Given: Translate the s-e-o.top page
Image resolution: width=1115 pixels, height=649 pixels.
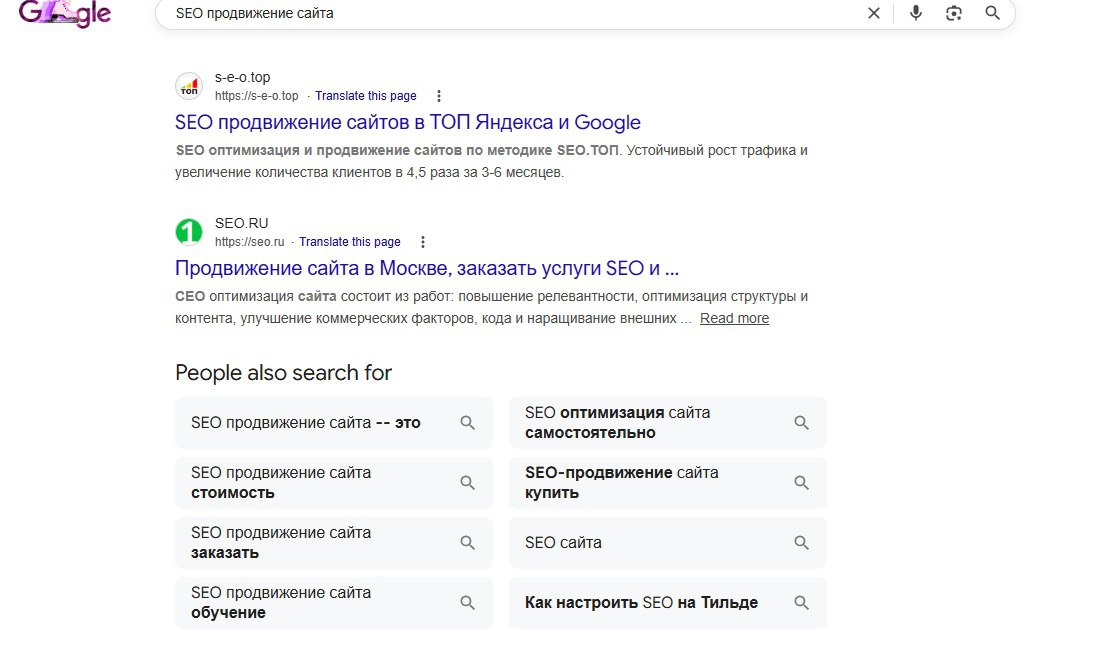Looking at the screenshot, I should point(366,96).
